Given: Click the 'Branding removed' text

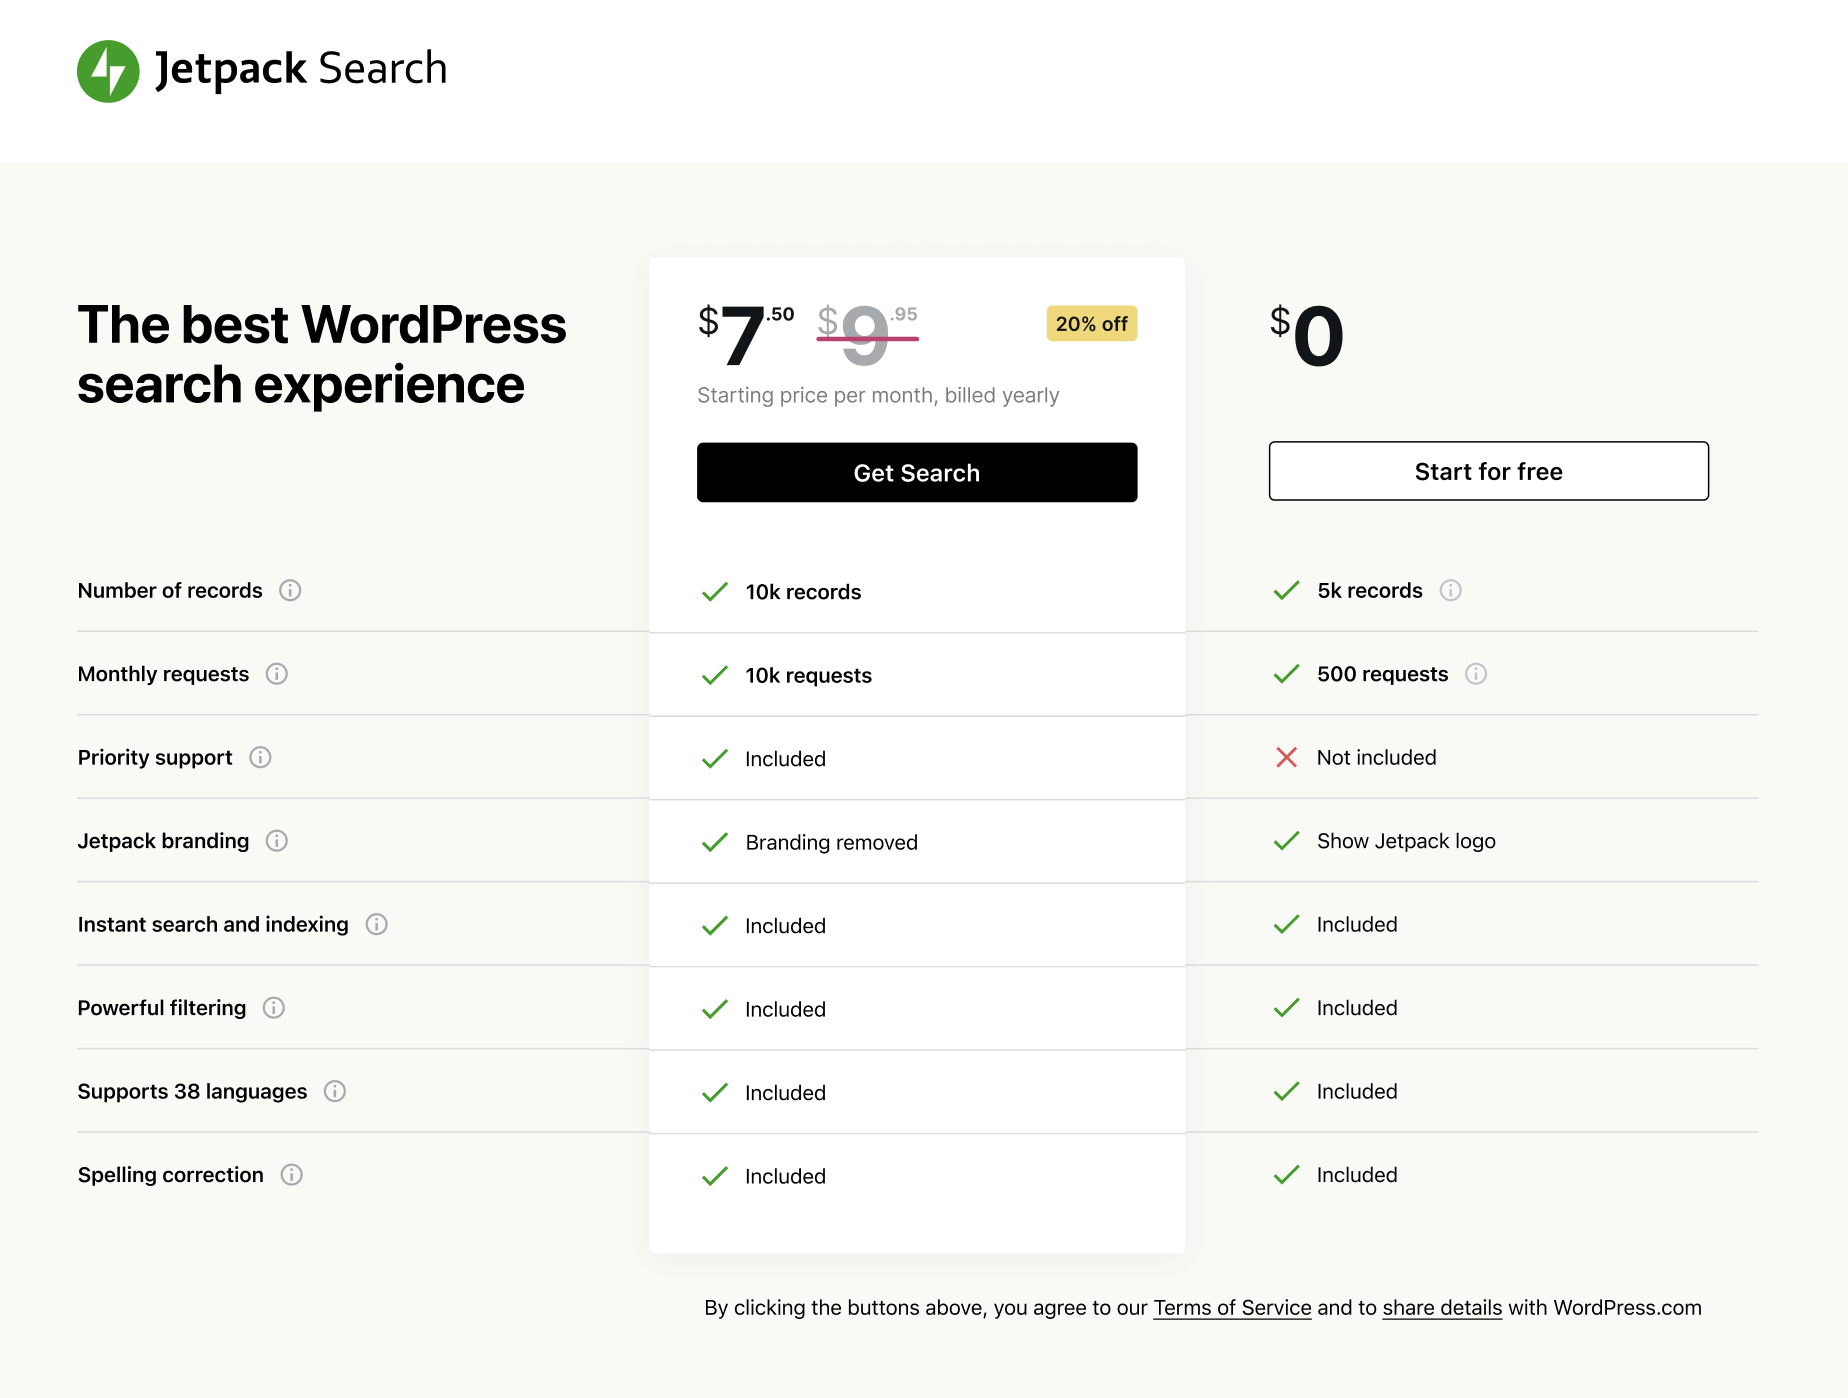Looking at the screenshot, I should click(831, 842).
